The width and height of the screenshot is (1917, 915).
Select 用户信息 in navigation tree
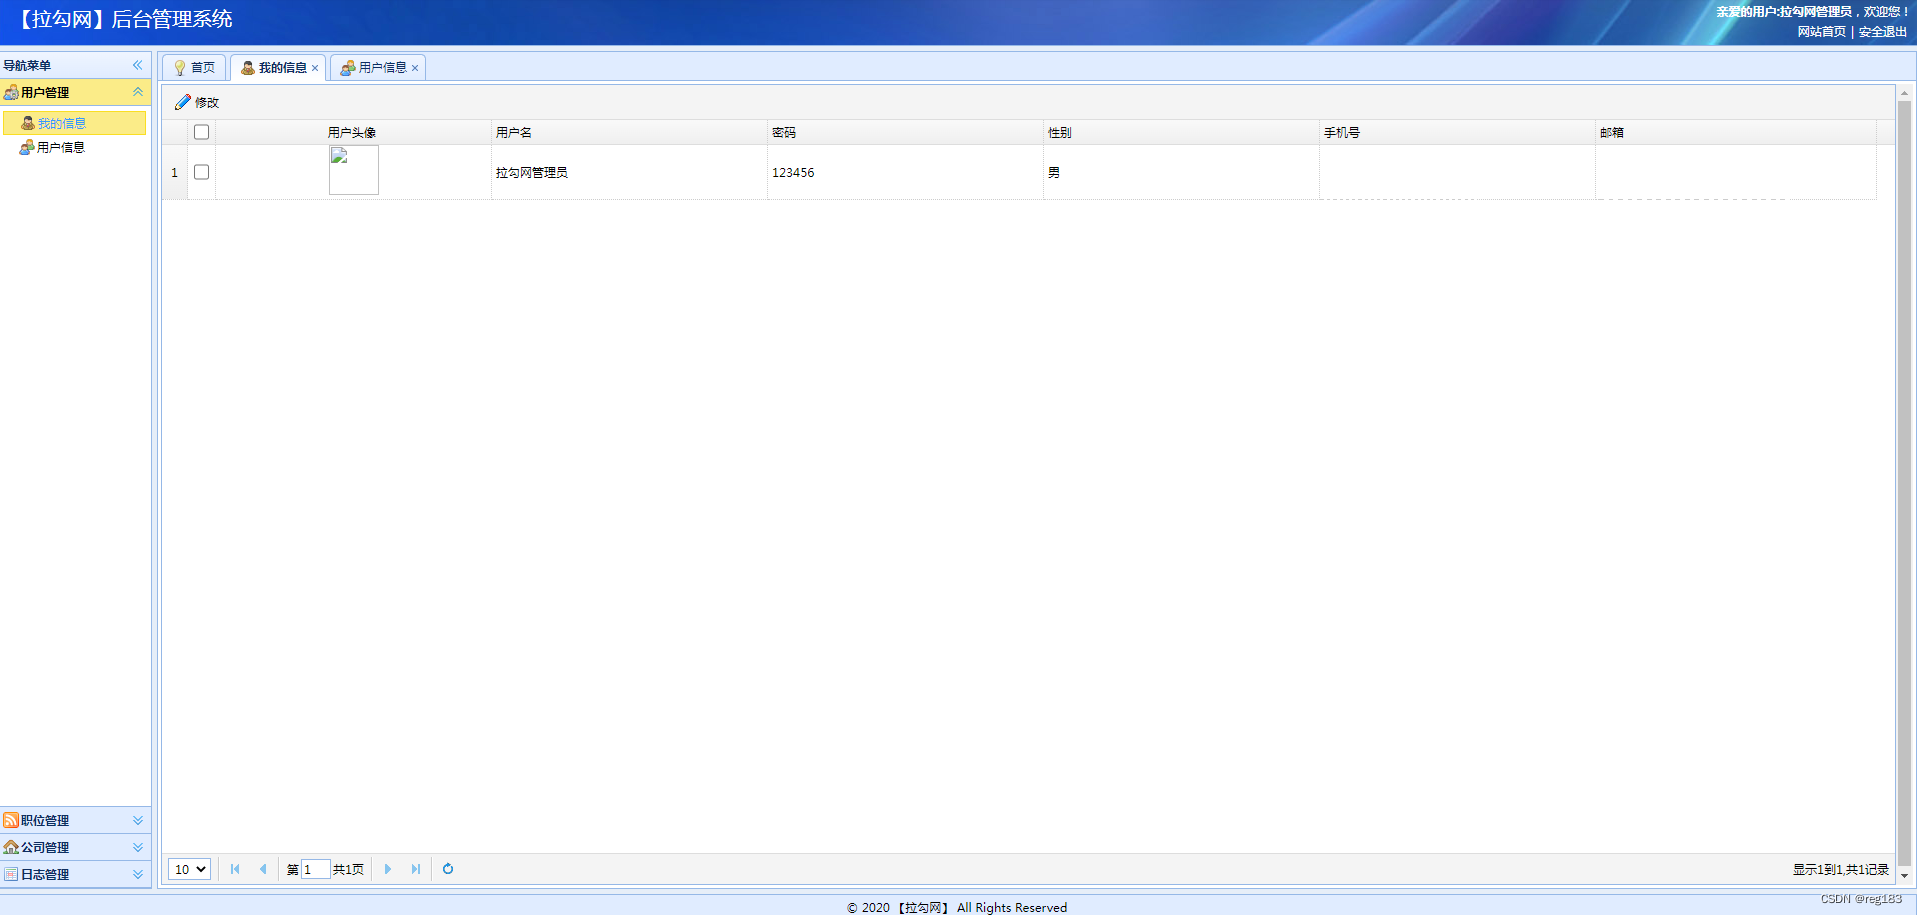[61, 147]
